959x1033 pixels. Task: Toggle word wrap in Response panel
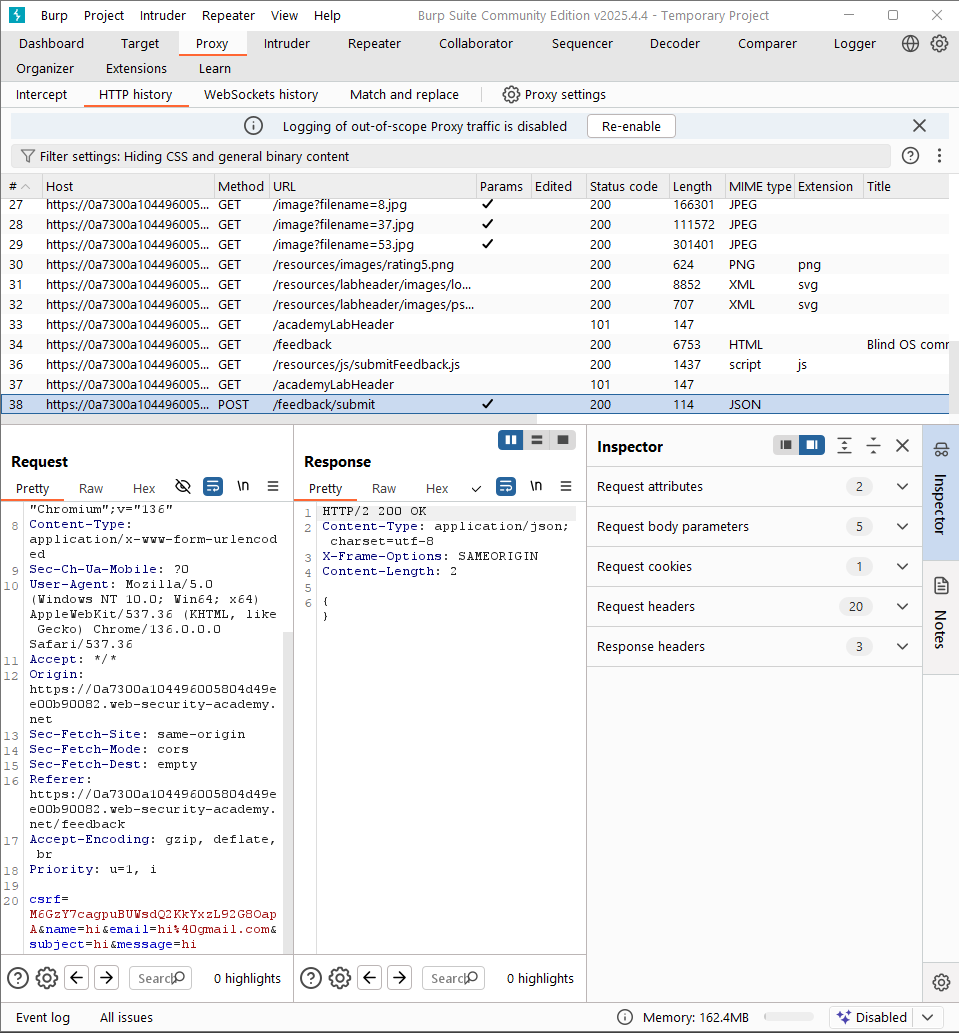coord(506,487)
